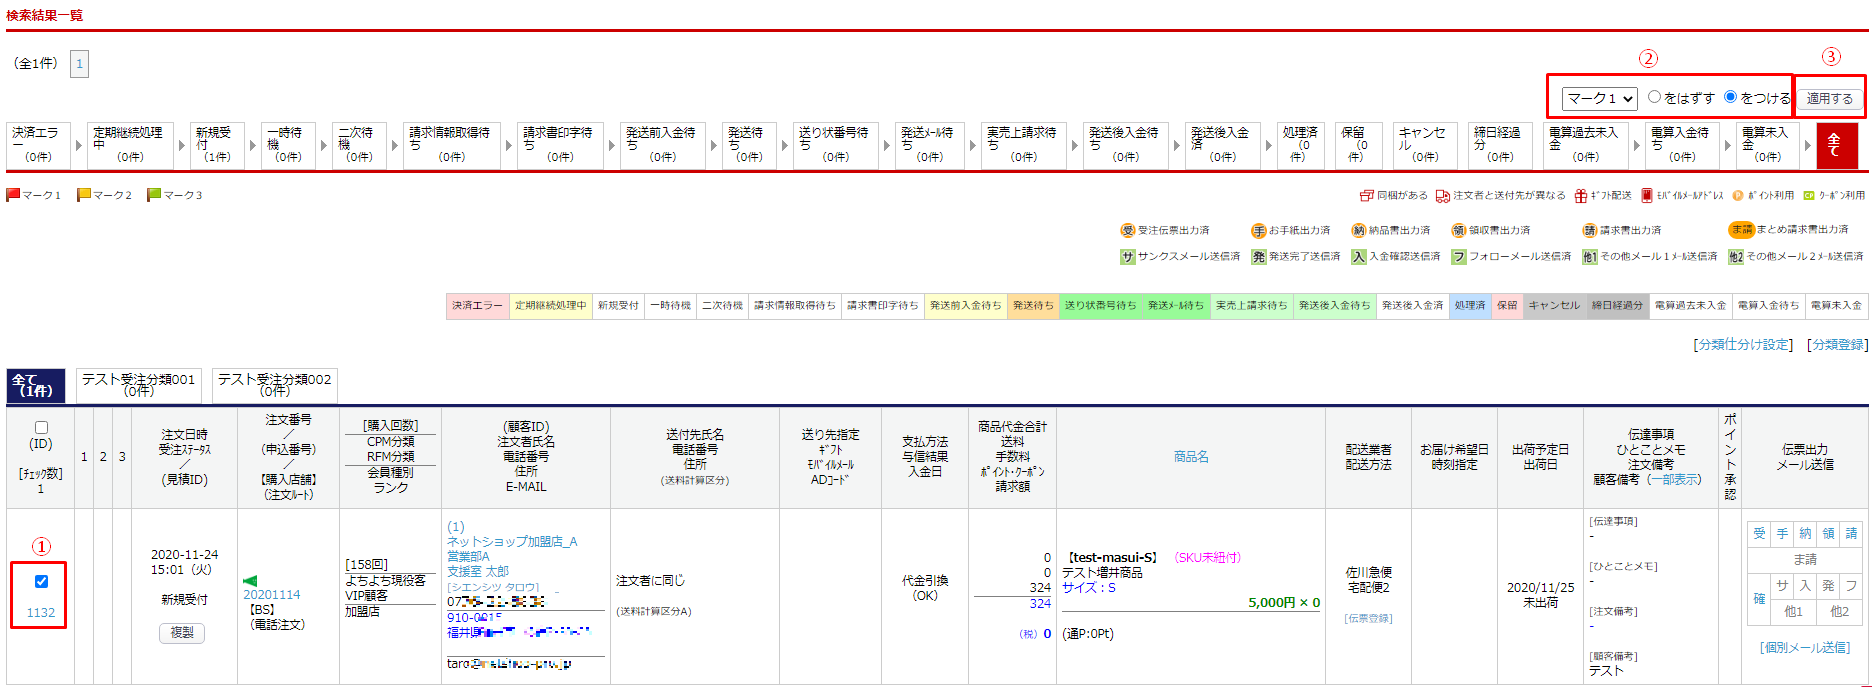
Task: Click the 領 receipt output icon in row
Action: coord(1828,534)
